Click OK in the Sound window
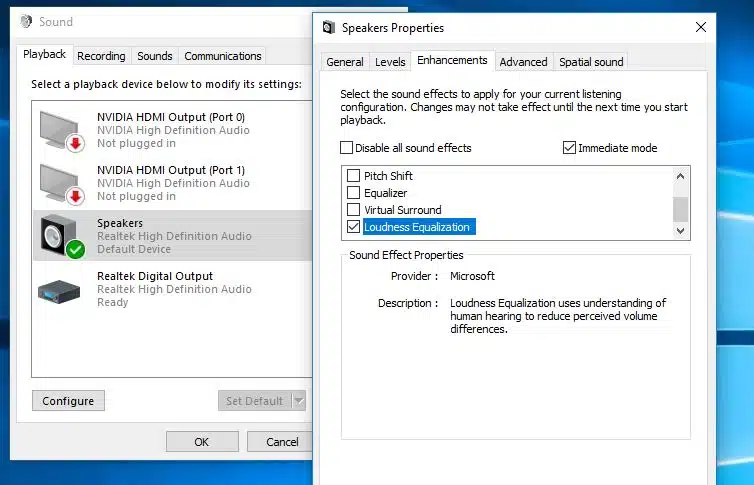754x485 pixels. 202,441
